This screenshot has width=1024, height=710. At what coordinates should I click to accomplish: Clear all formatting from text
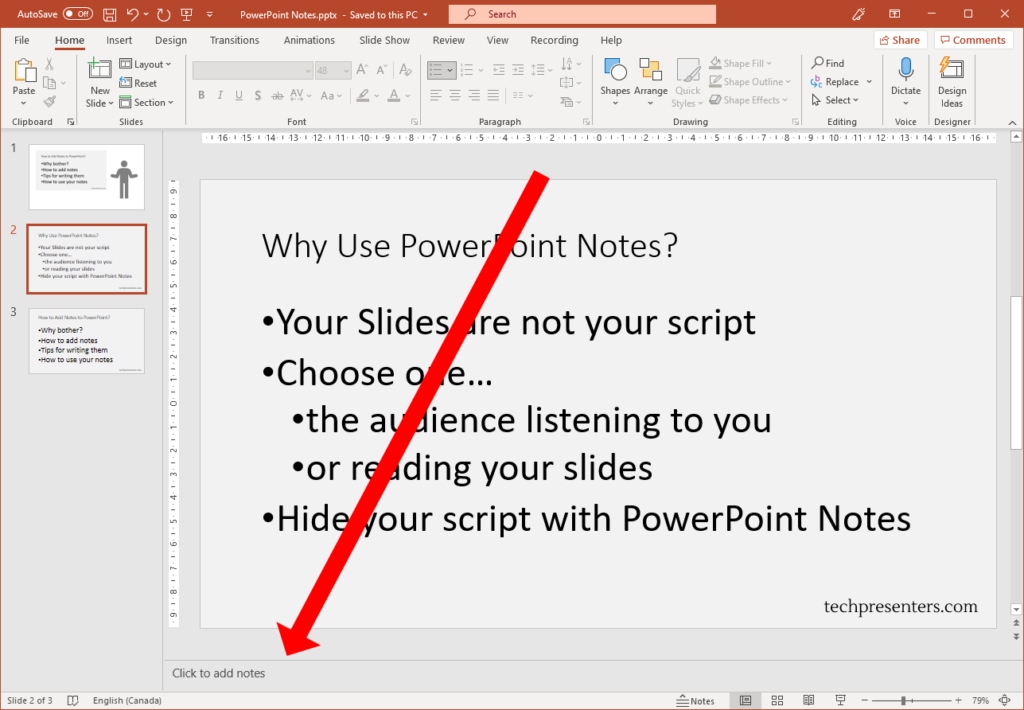pyautogui.click(x=406, y=69)
